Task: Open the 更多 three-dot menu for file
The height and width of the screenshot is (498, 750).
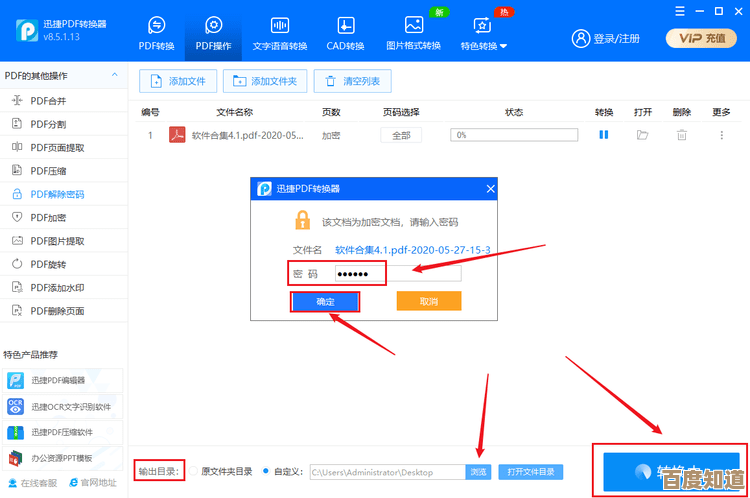Action: 722,135
